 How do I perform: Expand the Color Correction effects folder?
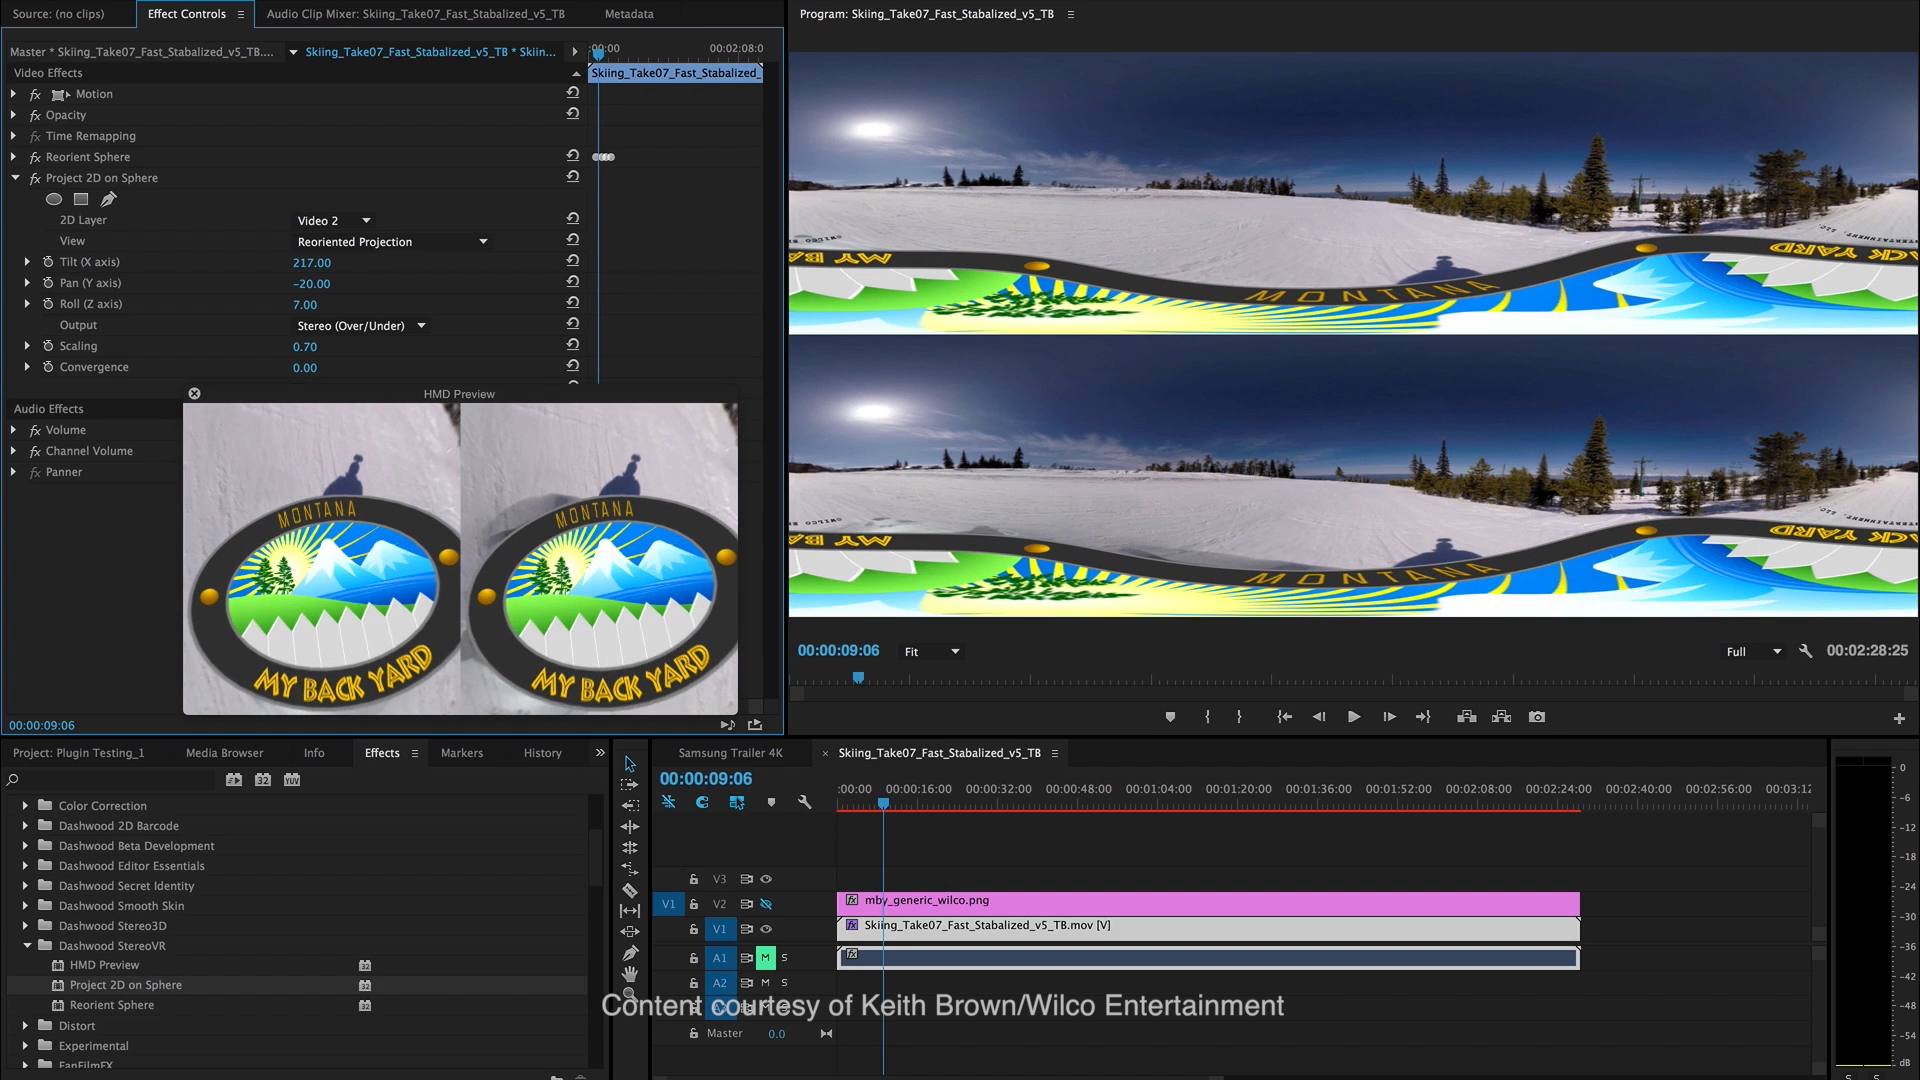tap(25, 805)
